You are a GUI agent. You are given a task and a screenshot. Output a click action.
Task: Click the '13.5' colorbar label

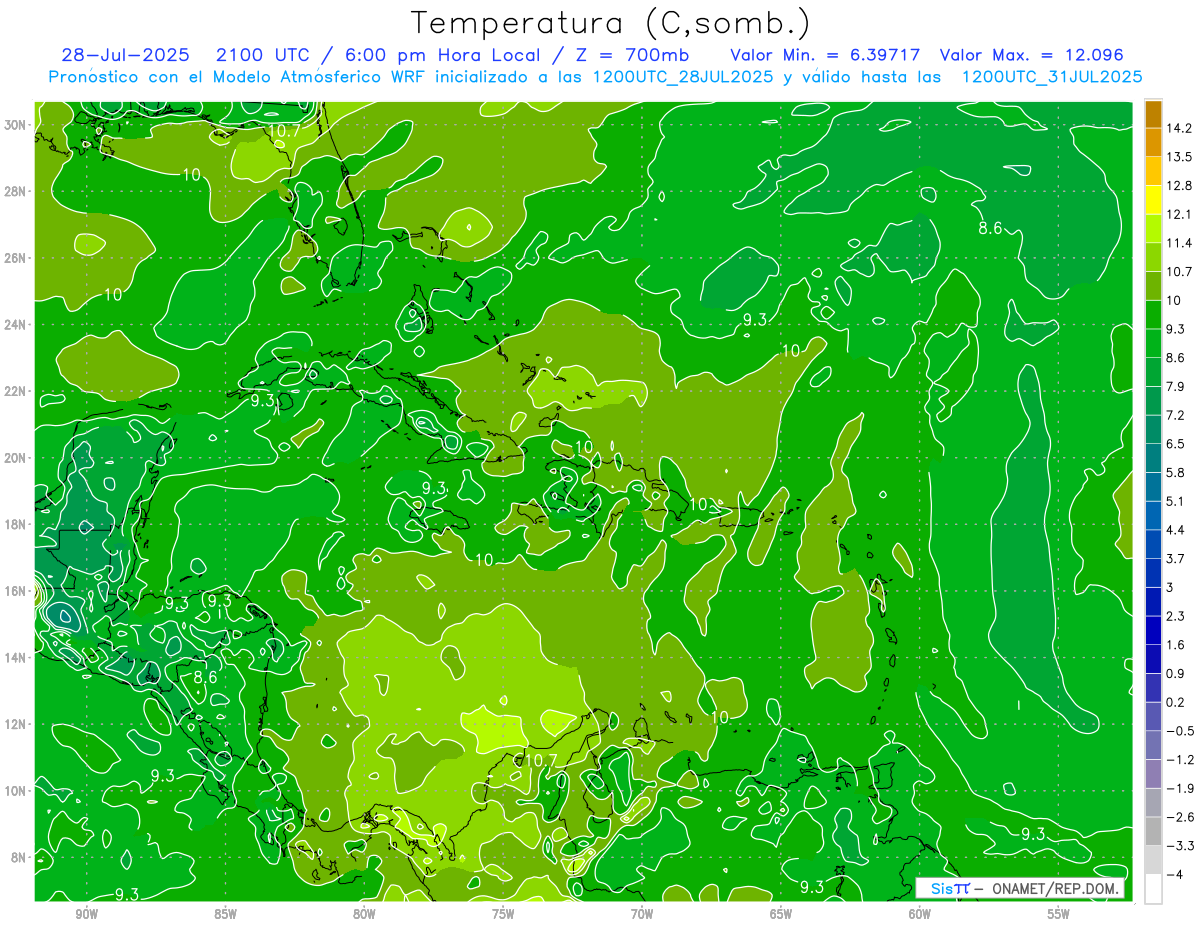1180,157
